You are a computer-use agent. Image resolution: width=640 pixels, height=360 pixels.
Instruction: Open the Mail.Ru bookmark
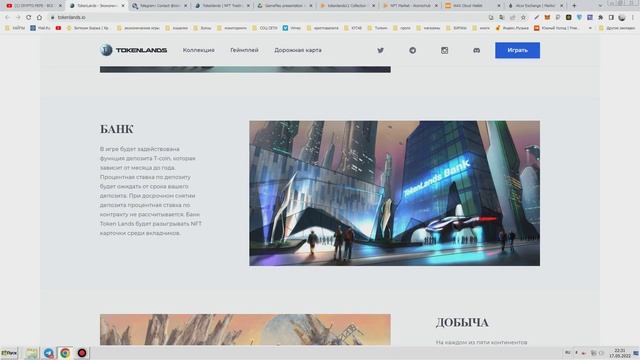(x=40, y=28)
